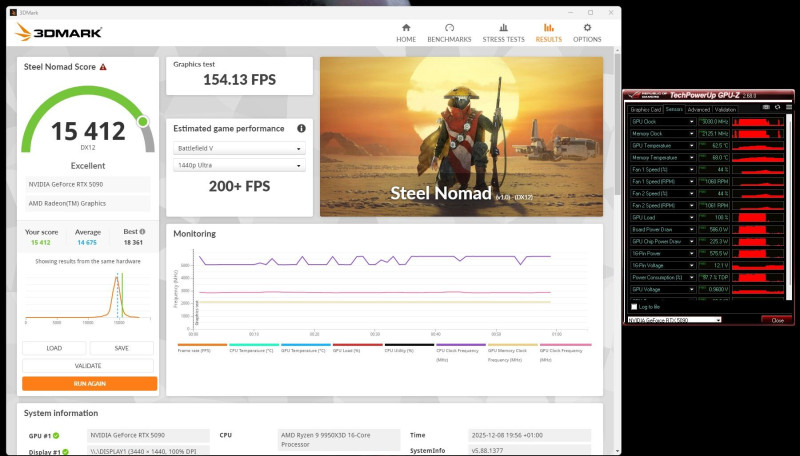The width and height of the screenshot is (800, 456).
Task: Click GPU-Z refresh icon
Action: tap(778, 108)
